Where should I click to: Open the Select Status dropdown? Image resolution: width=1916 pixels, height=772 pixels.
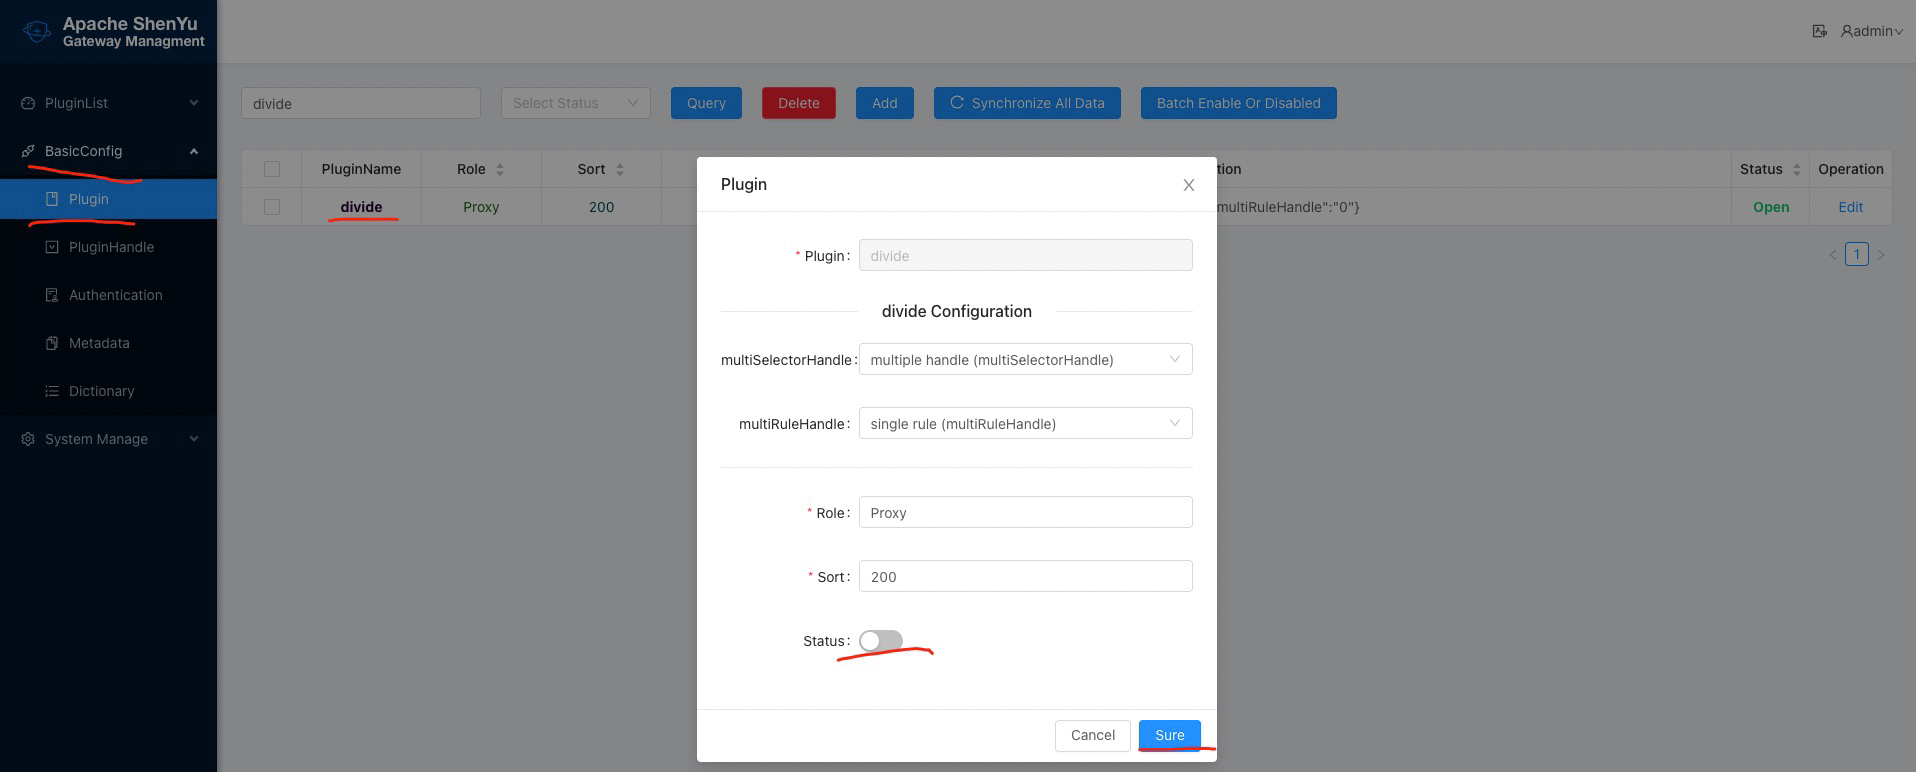point(575,103)
